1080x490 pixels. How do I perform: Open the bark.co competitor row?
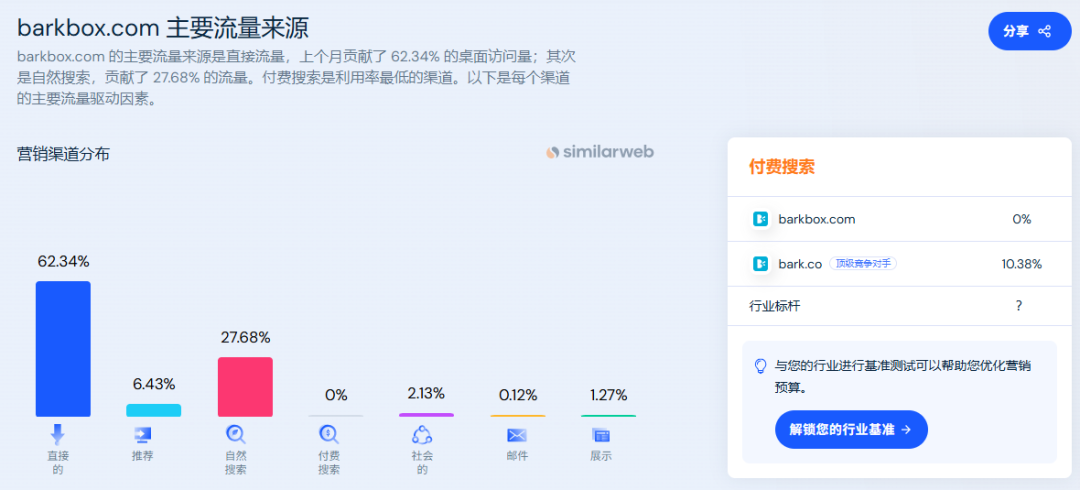pos(900,263)
